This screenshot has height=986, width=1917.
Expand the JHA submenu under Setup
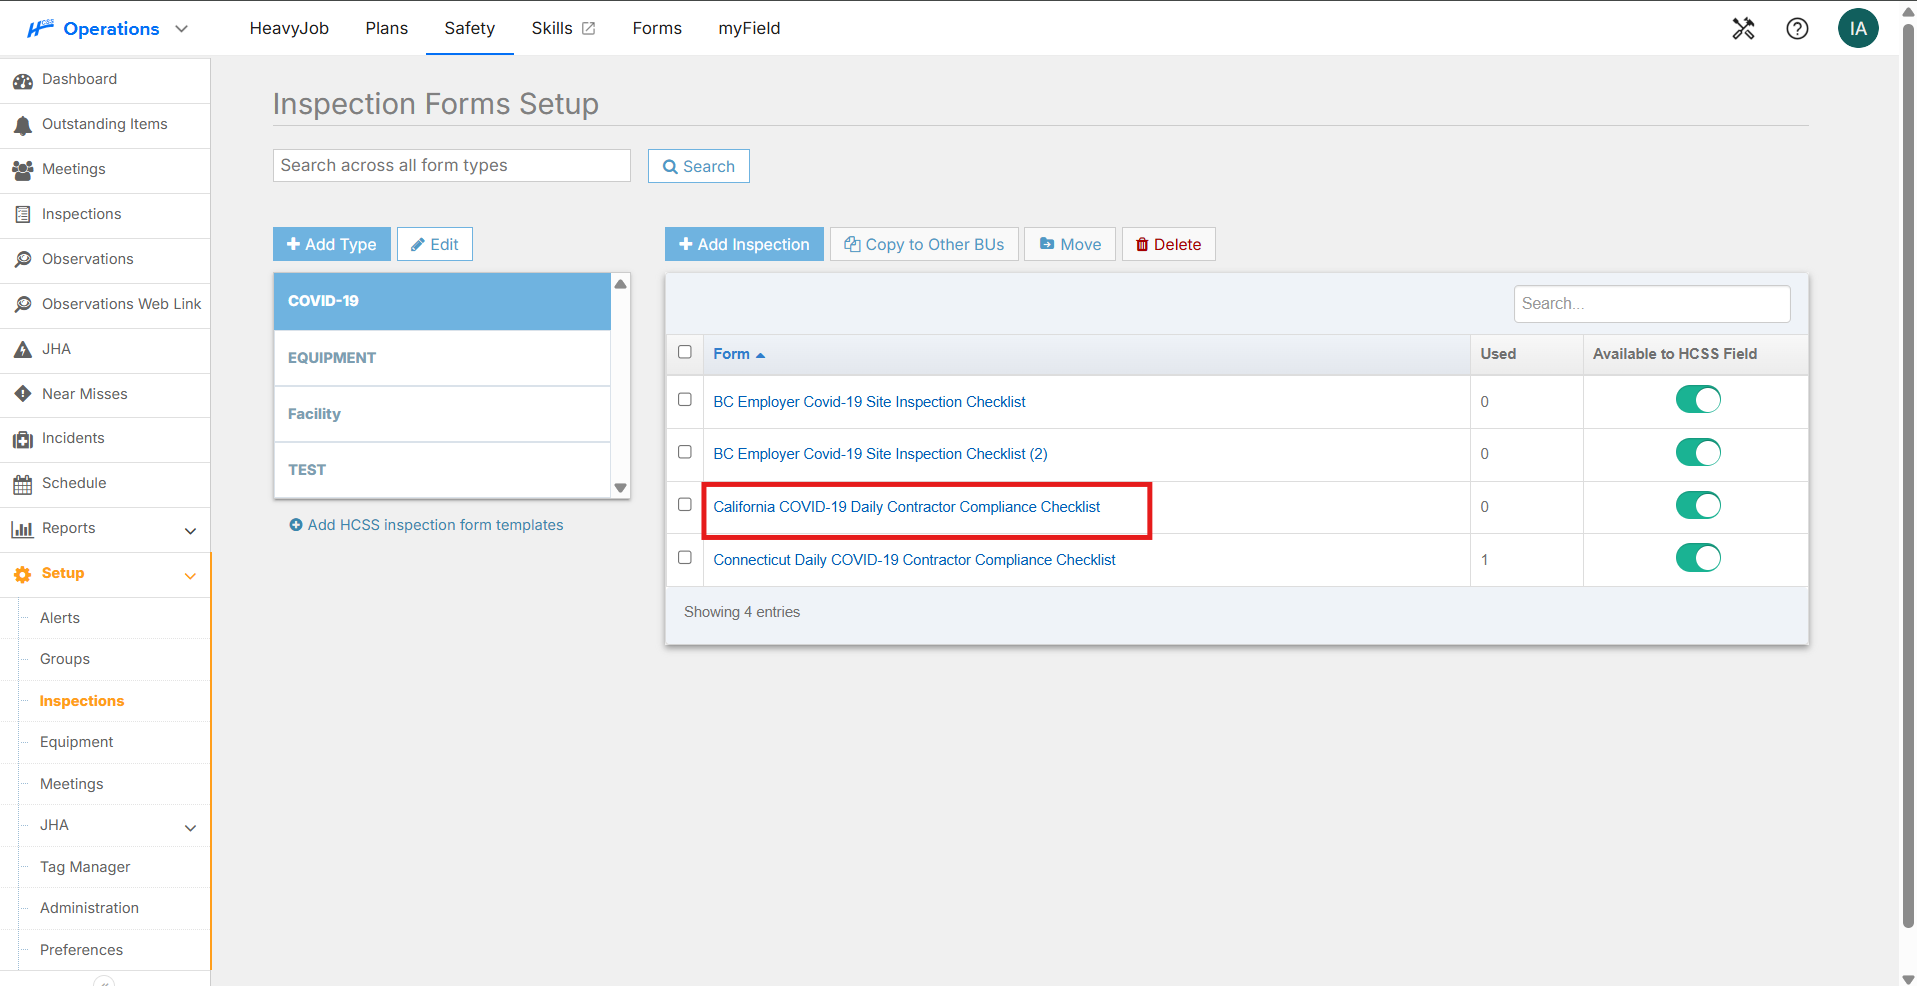(190, 828)
